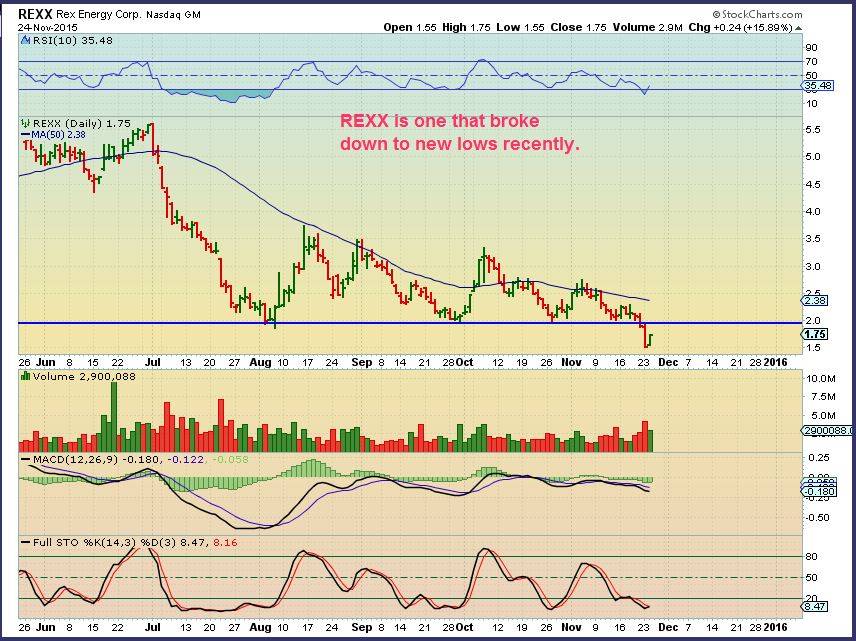The width and height of the screenshot is (856, 641).
Task: Click the 'REXX (Daily) 1.75' legend text
Action: point(81,124)
